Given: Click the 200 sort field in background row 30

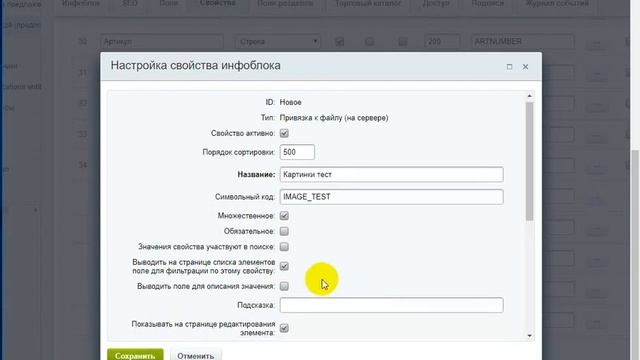Looking at the screenshot, I should [442, 42].
